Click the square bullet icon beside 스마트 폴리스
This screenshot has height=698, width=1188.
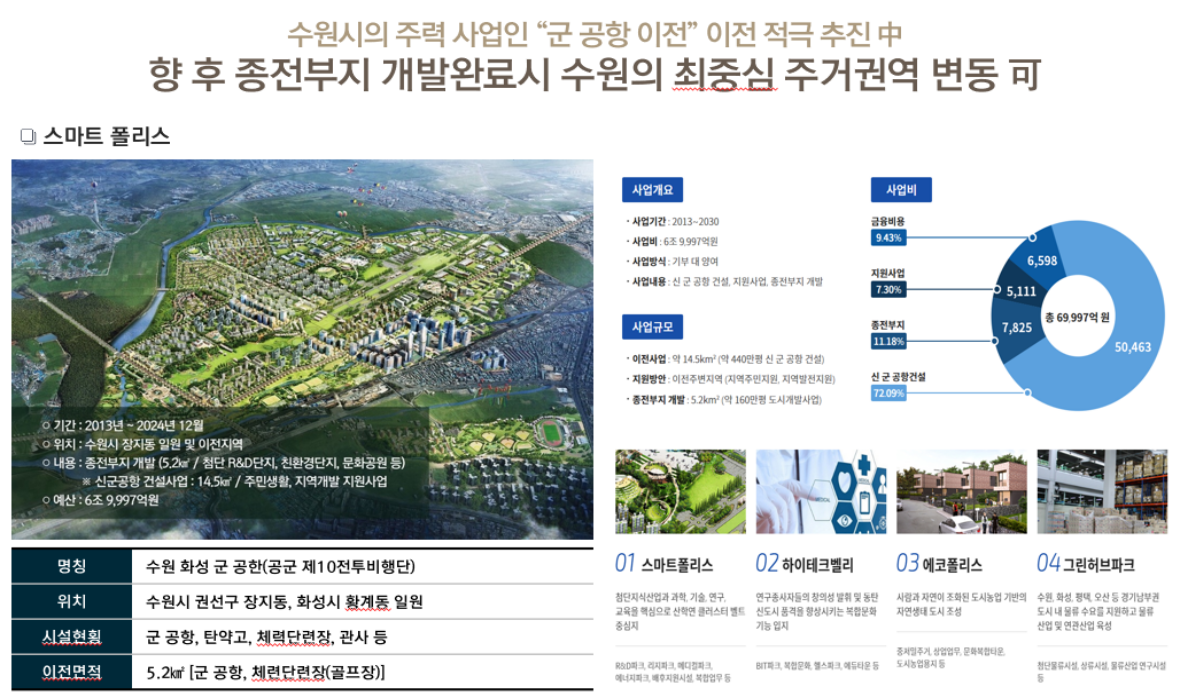click(x=28, y=137)
